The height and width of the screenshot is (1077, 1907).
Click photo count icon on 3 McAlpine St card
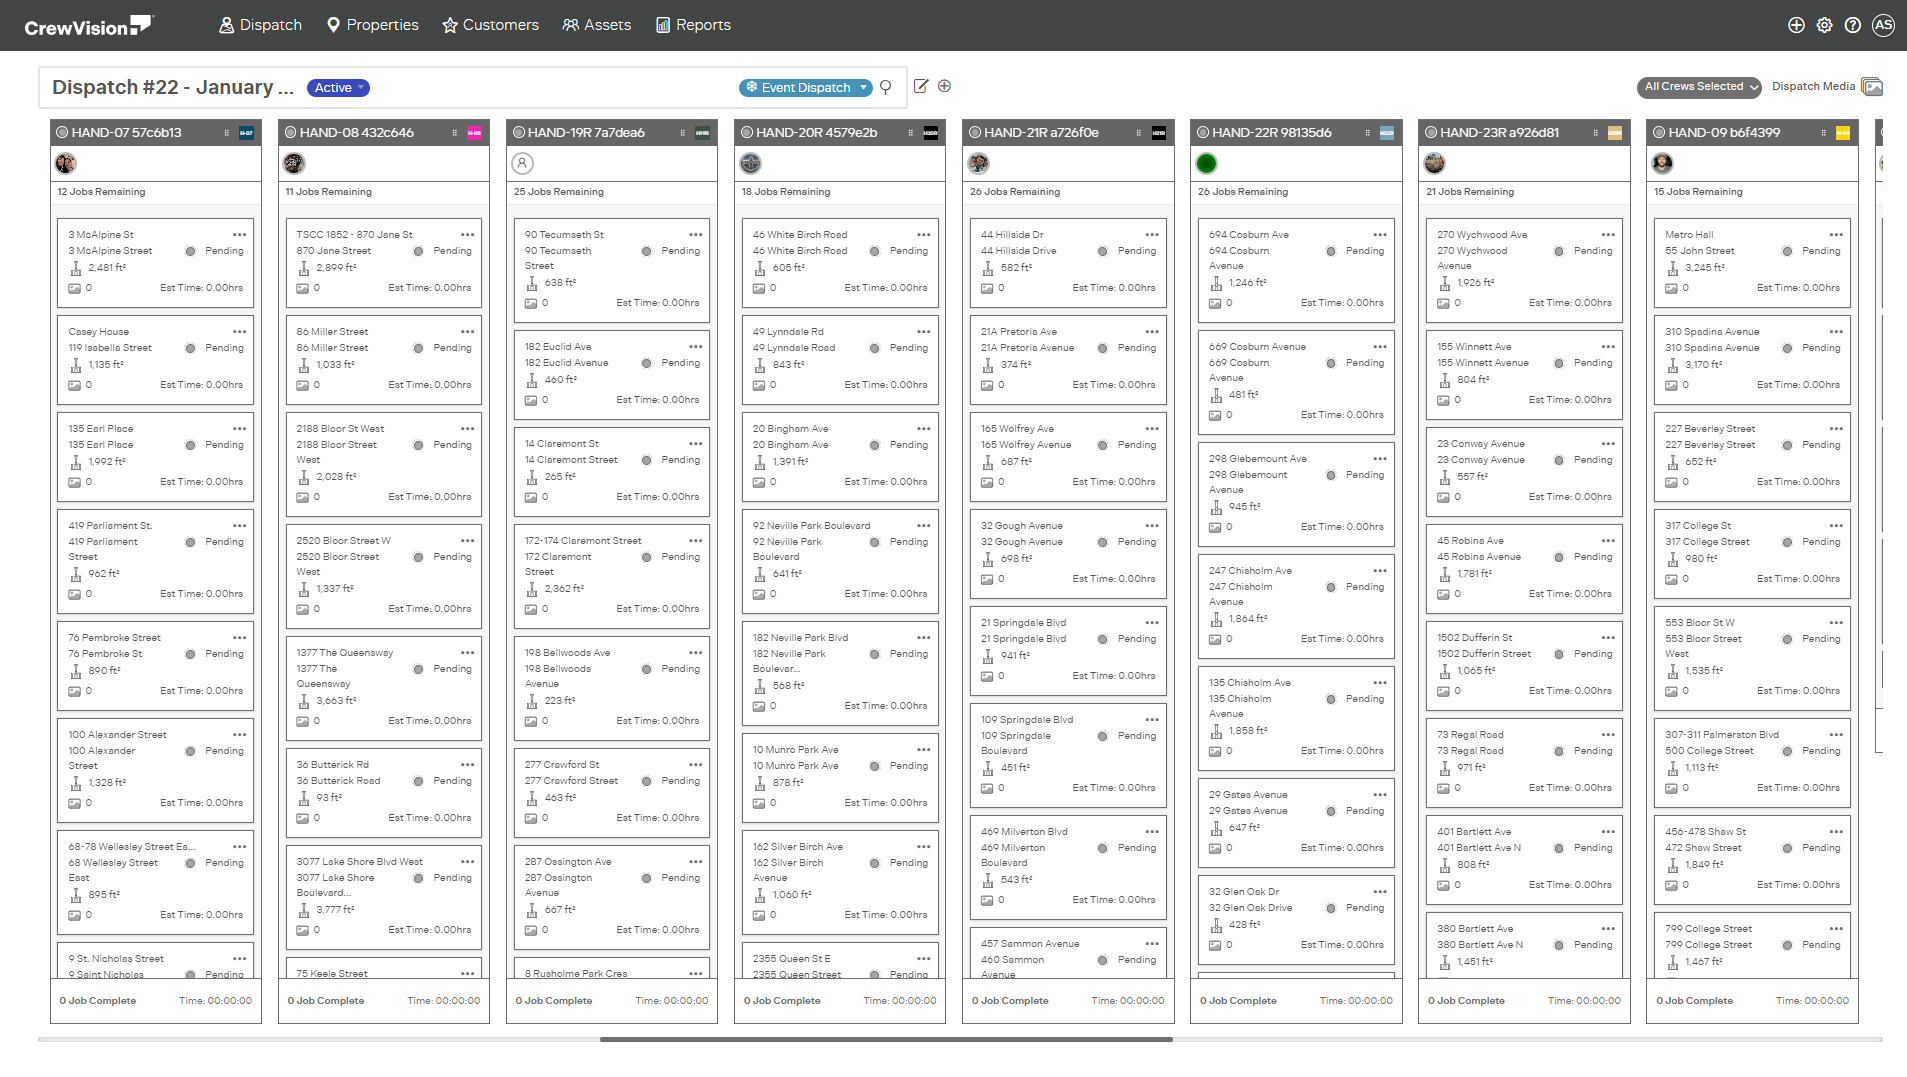point(74,288)
